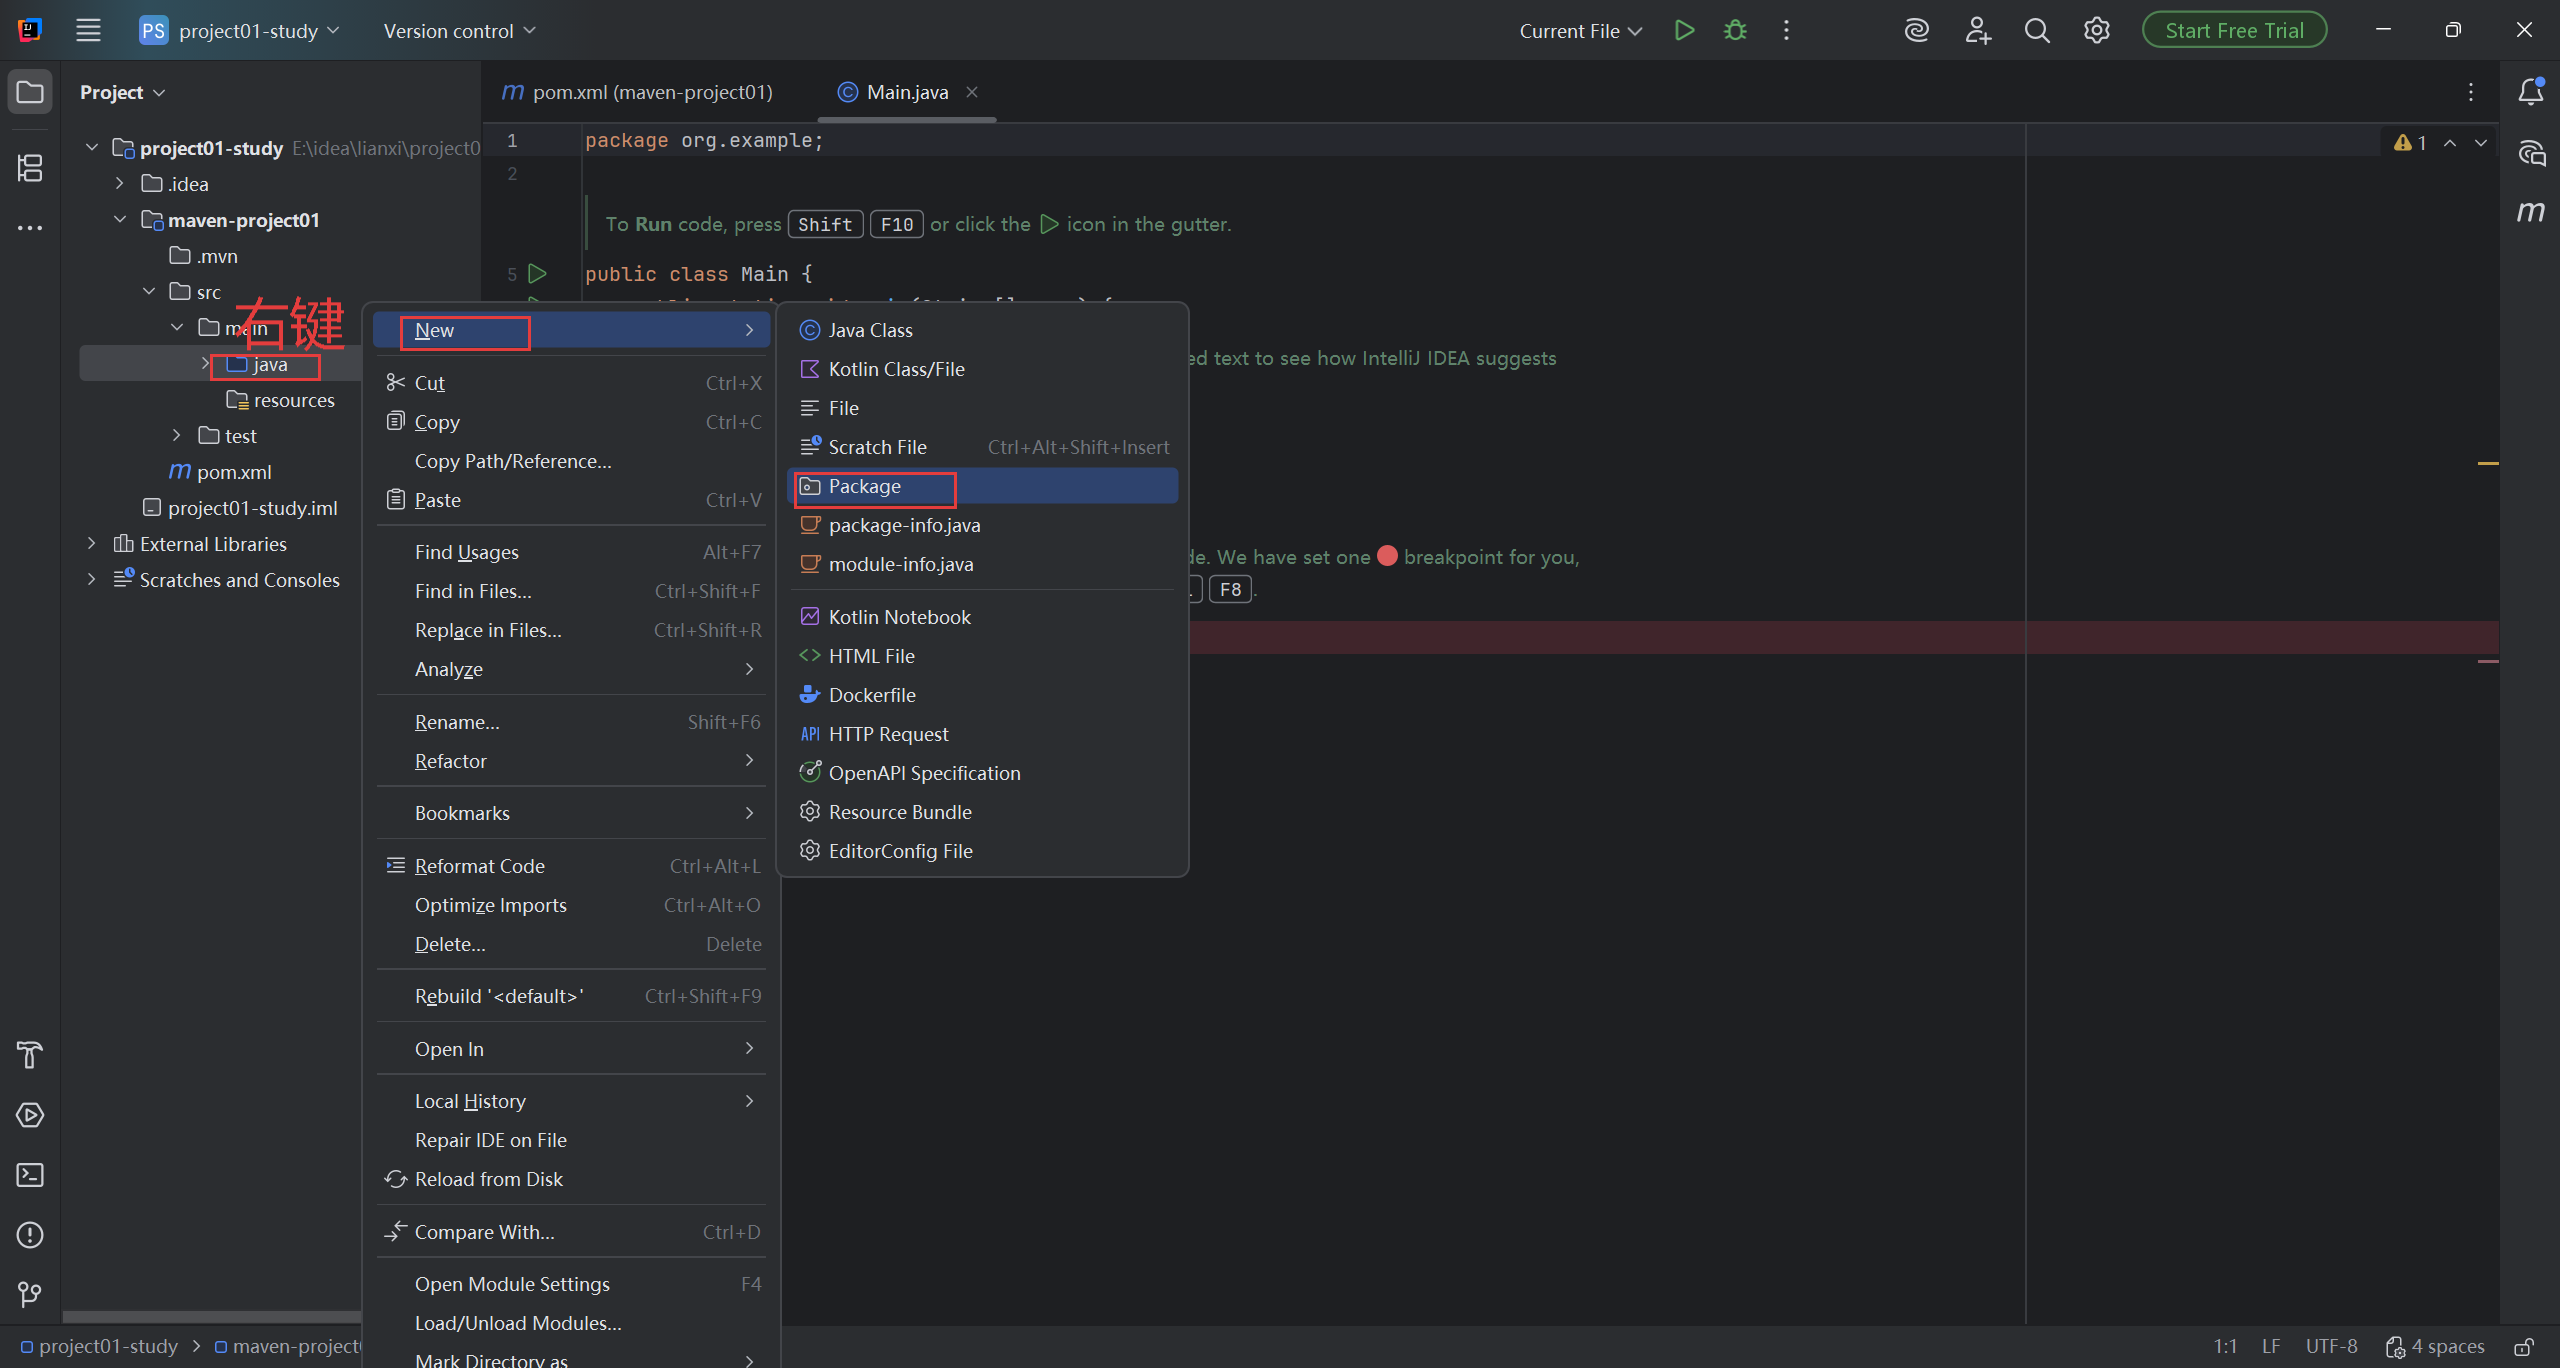This screenshot has width=2560, height=1368.
Task: Collapse the maven-project01 folder
Action: tap(120, 220)
